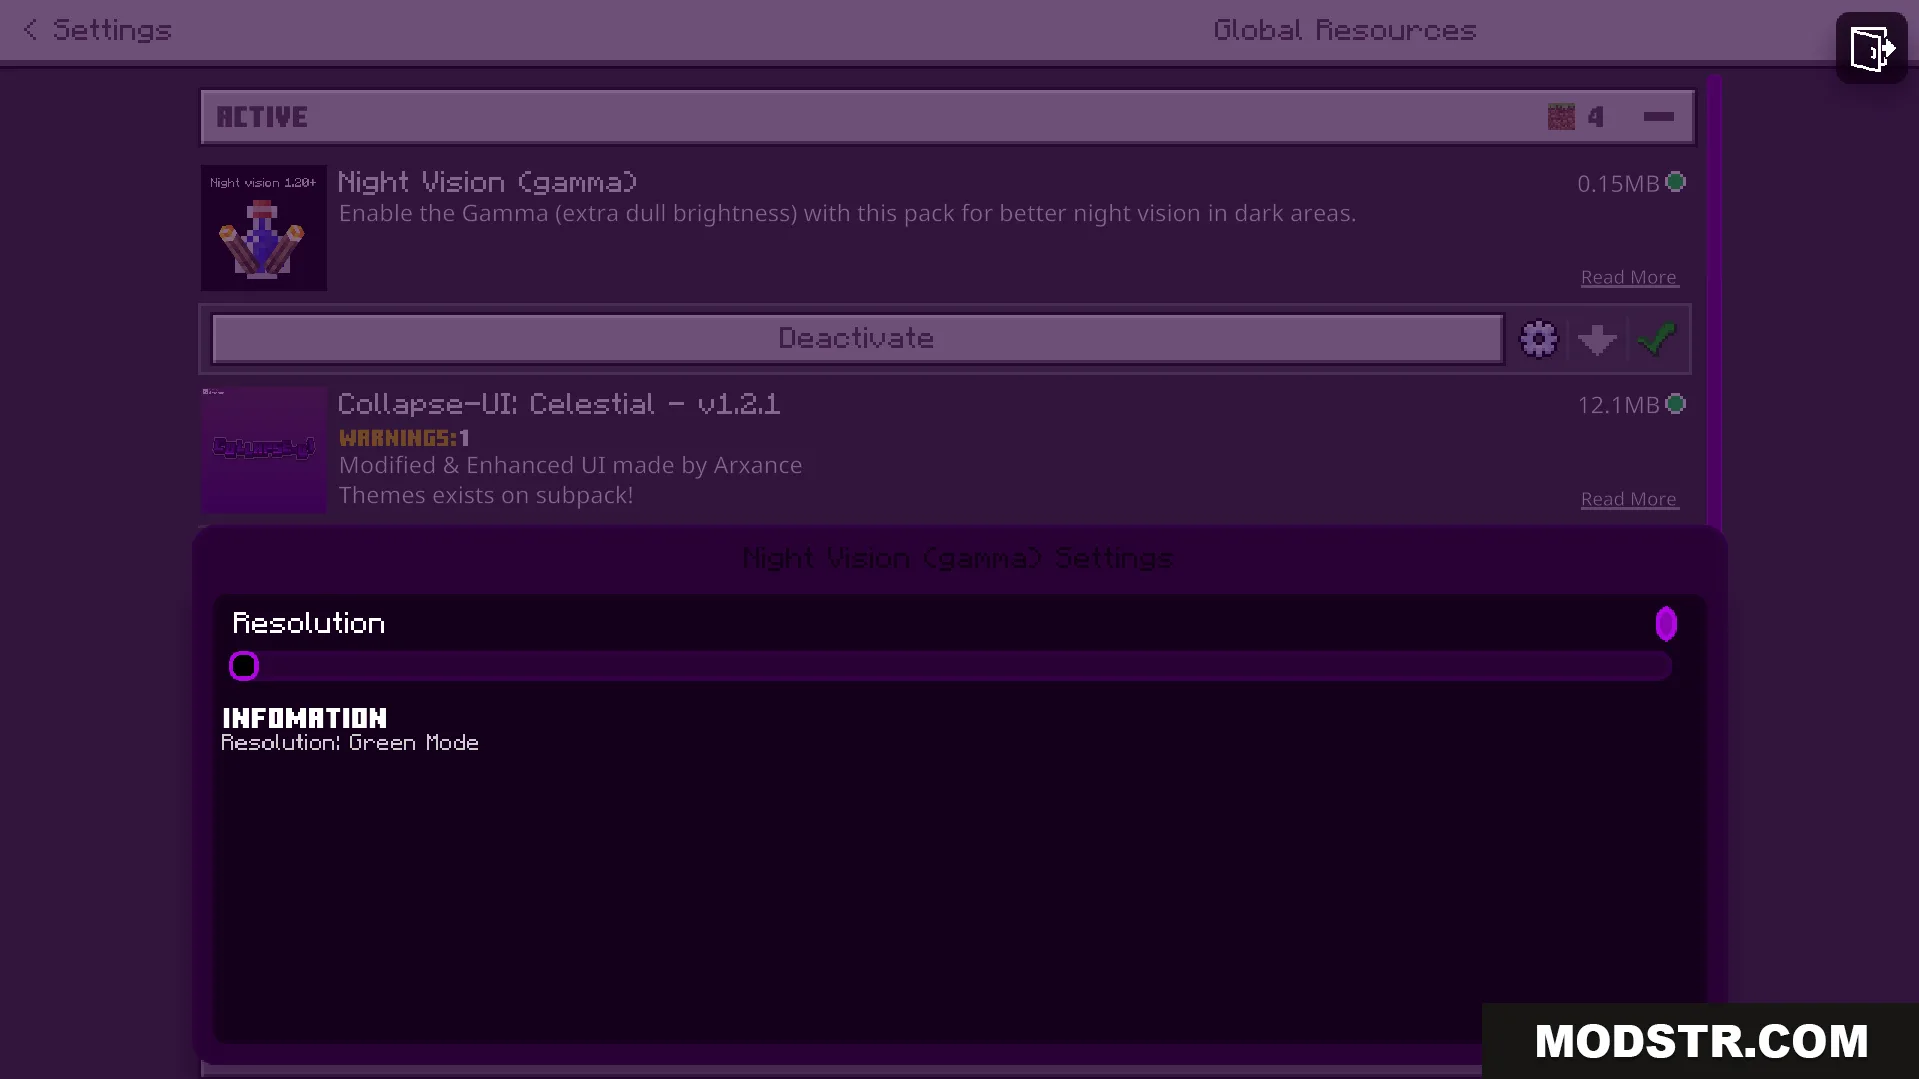Open Read More for Collapse-UI
This screenshot has width=1919, height=1079.
(x=1629, y=499)
